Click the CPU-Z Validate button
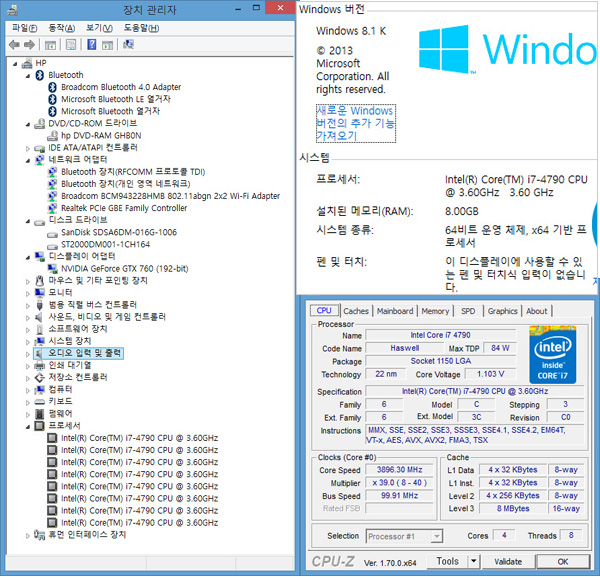This screenshot has height=578, width=600. coord(508,562)
